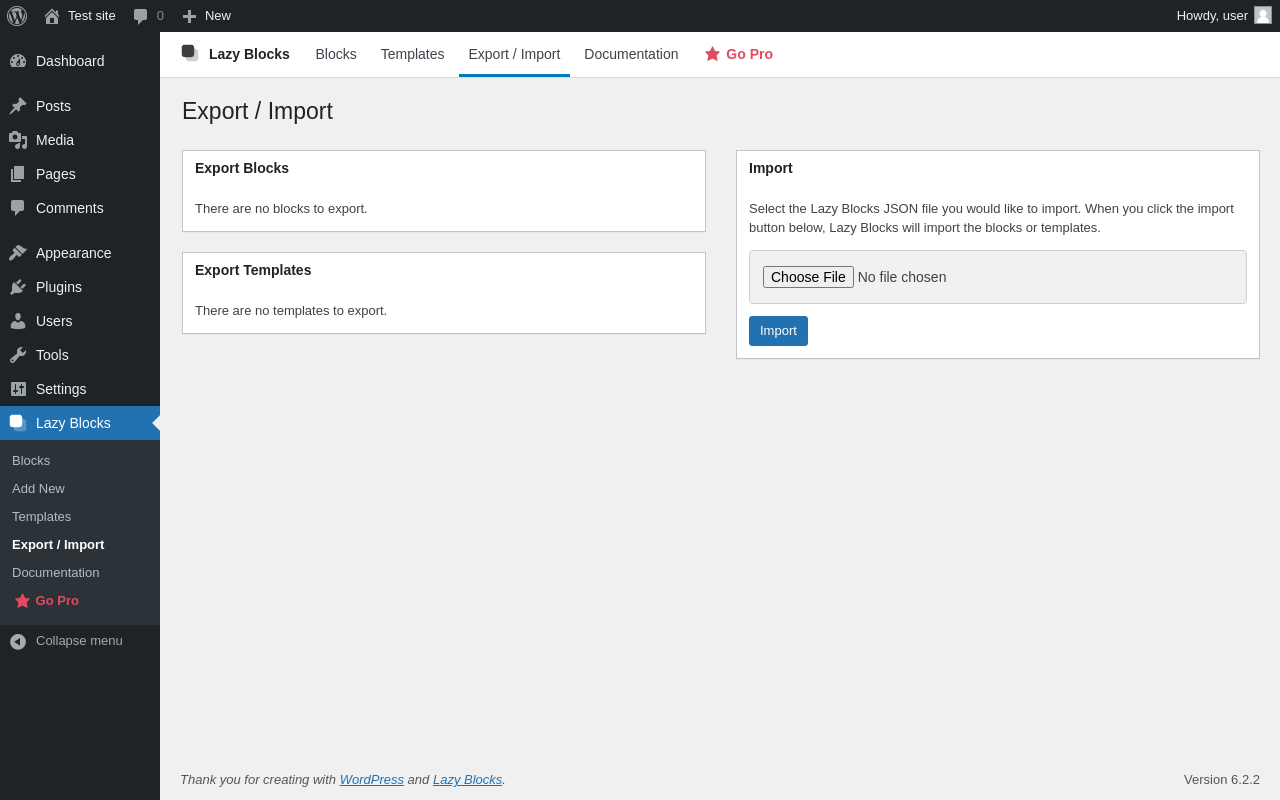Click the user avatar in admin bar
This screenshot has height=800, width=1280.
click(1263, 15)
